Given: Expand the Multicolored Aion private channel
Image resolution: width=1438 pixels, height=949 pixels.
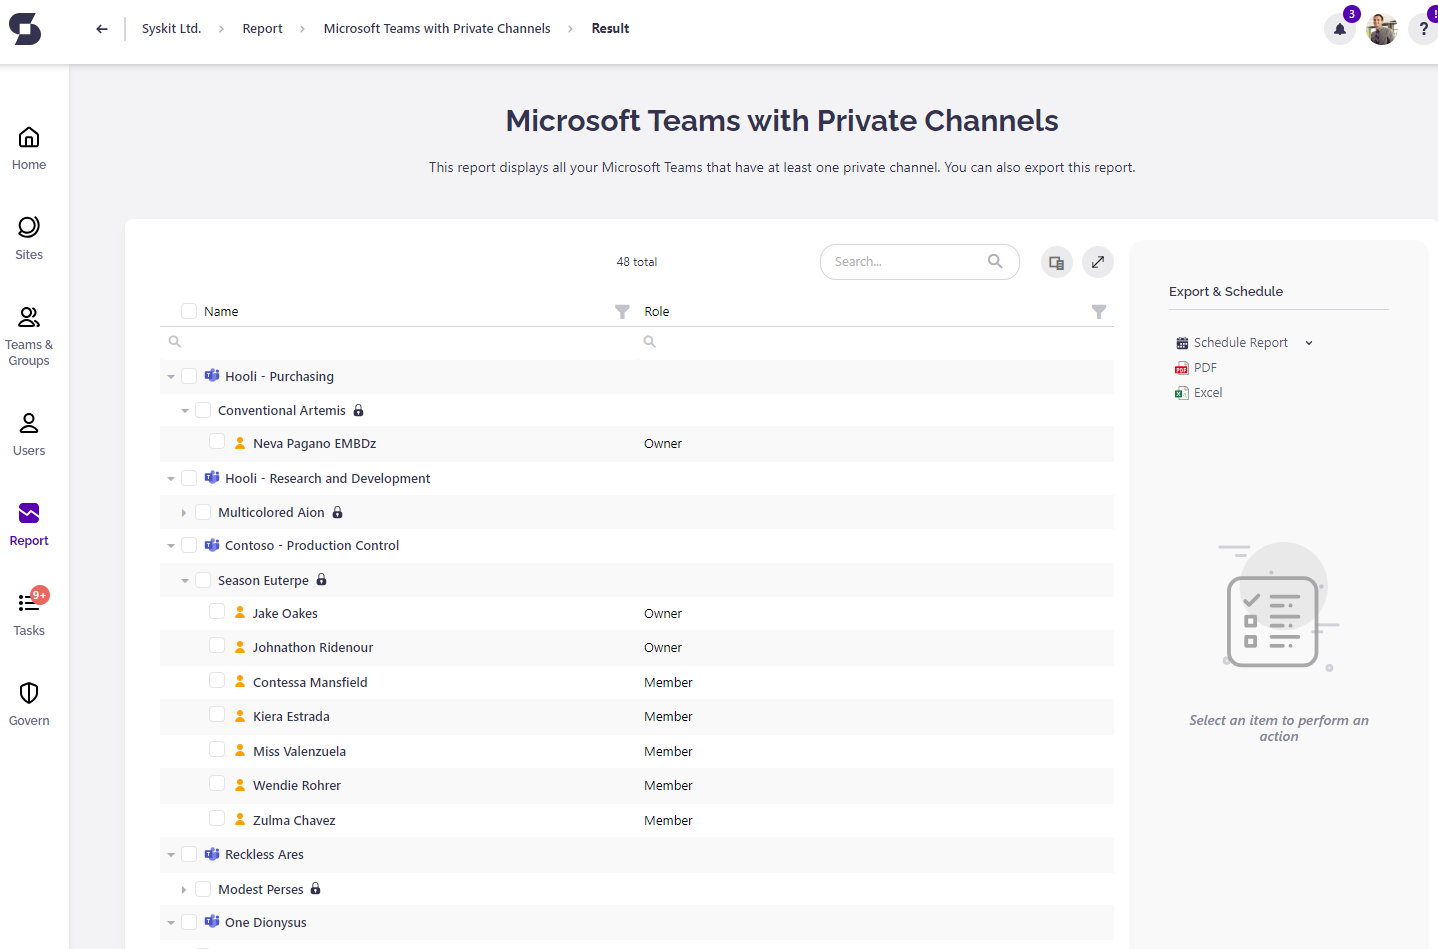Looking at the screenshot, I should 184,511.
